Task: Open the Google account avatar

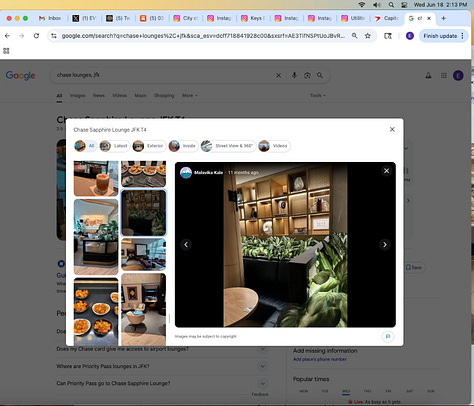Action: (x=458, y=76)
